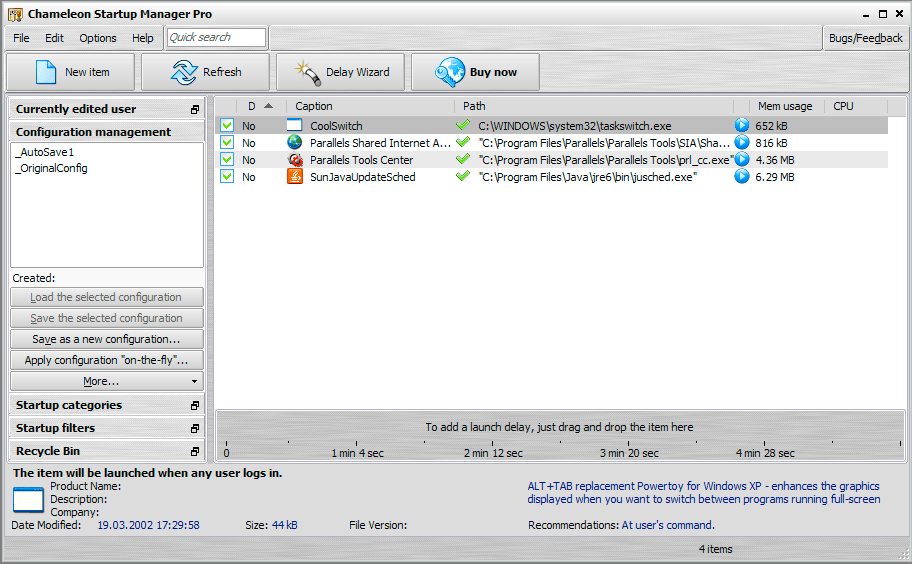912x564 pixels.
Task: Open the Edit menu
Action: [x=54, y=38]
